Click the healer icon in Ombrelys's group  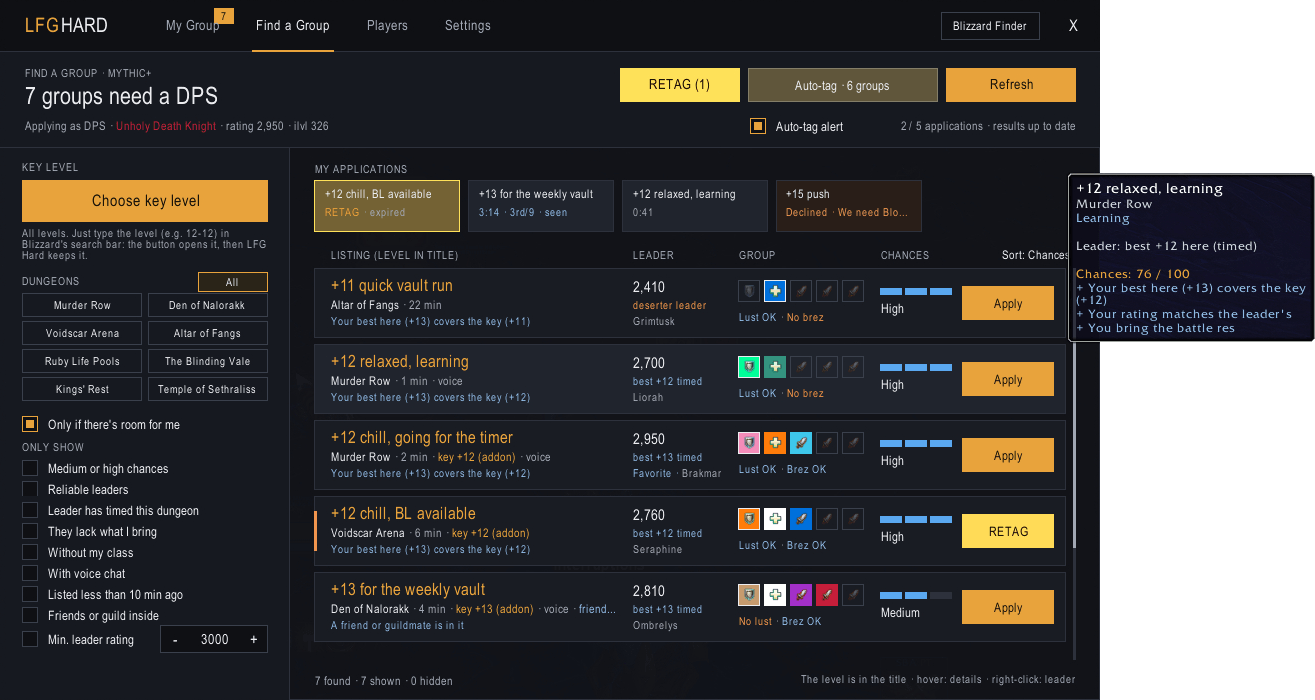click(775, 595)
